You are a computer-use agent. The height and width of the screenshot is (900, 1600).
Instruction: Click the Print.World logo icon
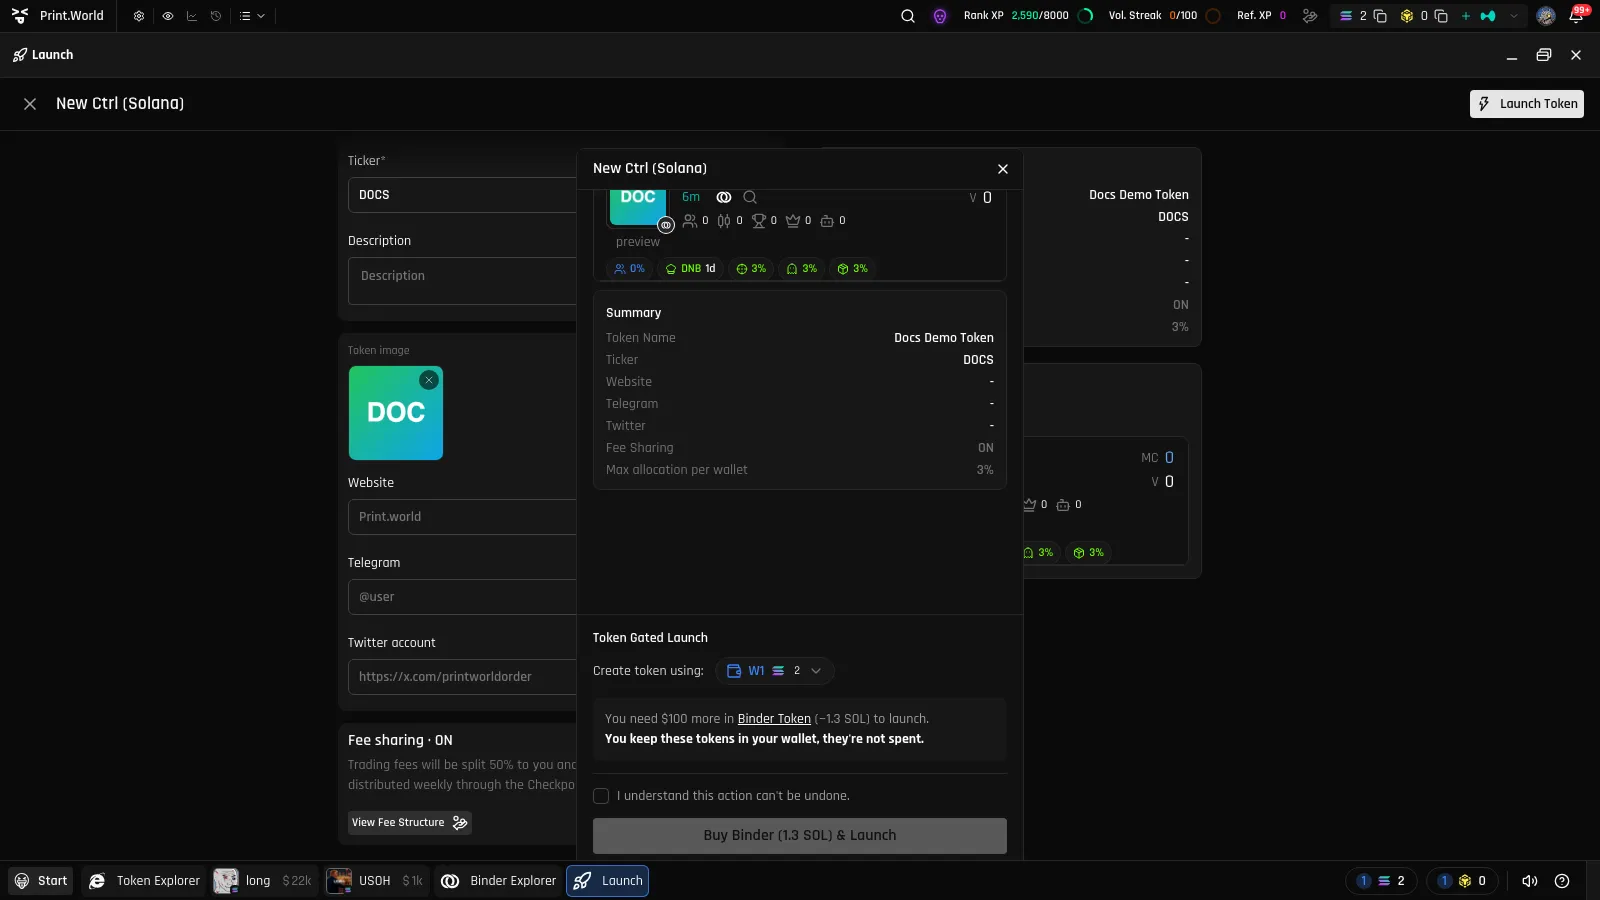pos(20,16)
